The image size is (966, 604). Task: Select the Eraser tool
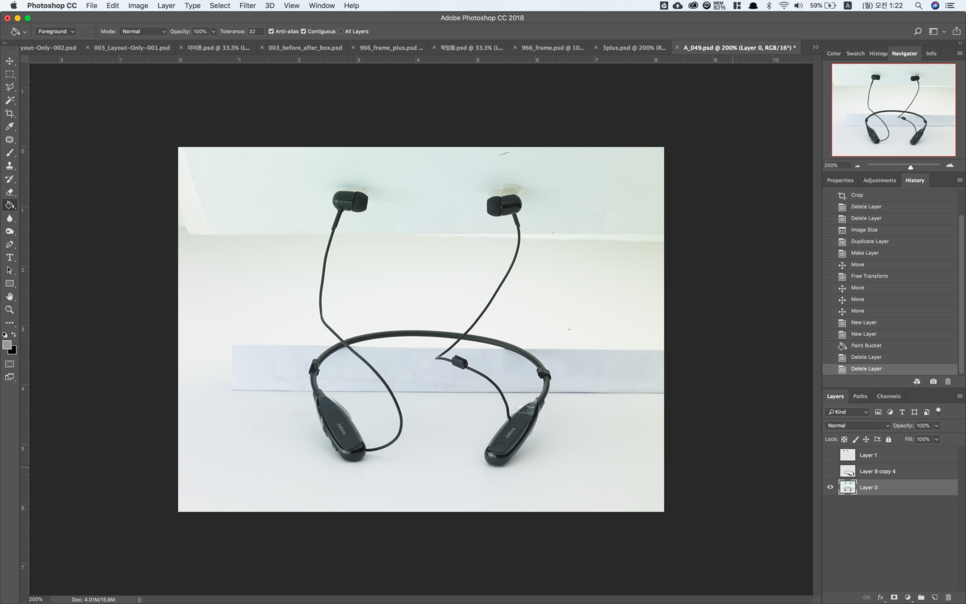(9, 192)
